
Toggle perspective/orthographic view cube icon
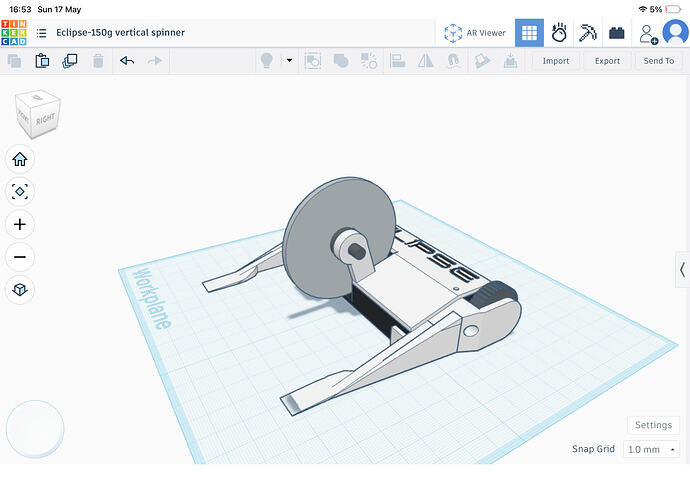[20, 289]
